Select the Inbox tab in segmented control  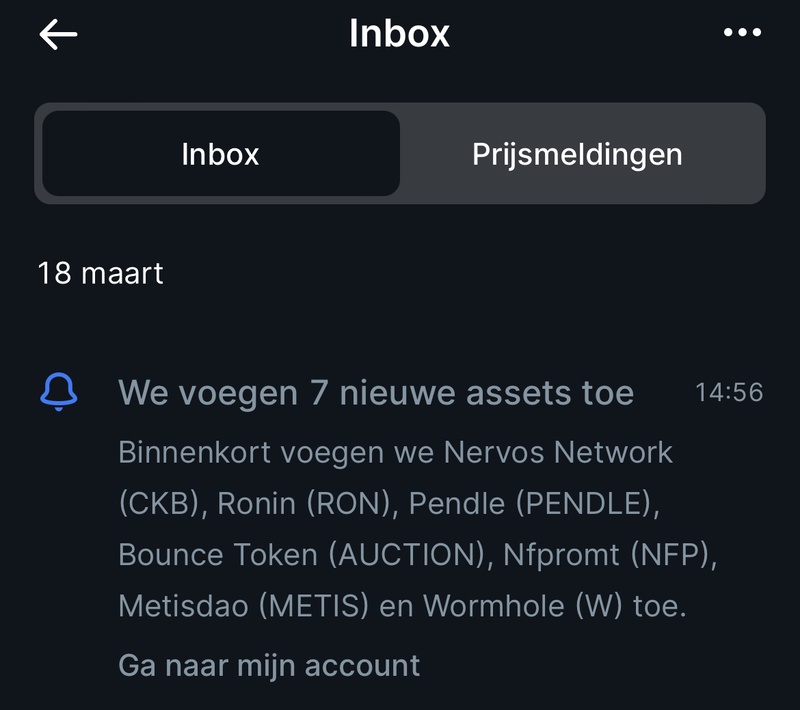[x=220, y=154]
